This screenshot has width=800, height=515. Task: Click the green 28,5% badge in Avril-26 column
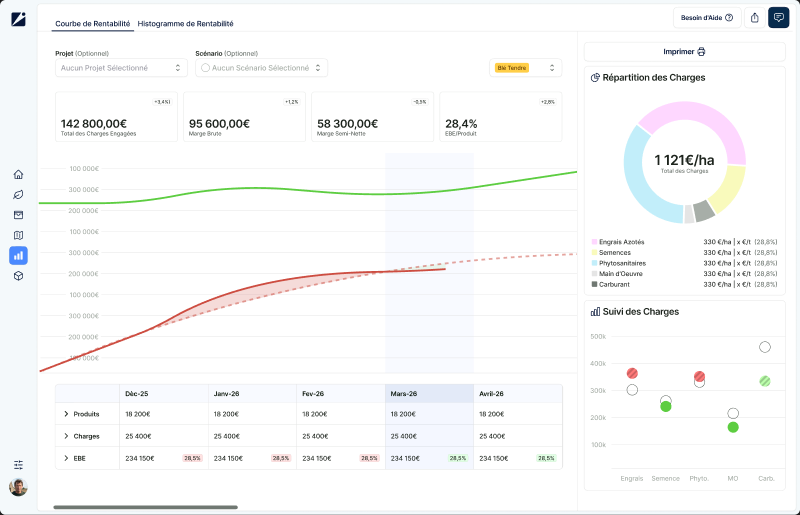click(x=546, y=458)
